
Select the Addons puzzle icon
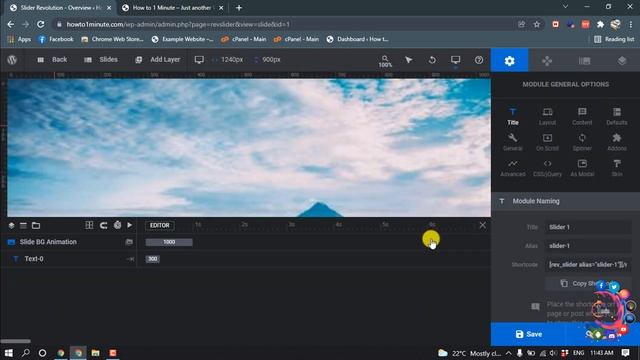[617, 142]
